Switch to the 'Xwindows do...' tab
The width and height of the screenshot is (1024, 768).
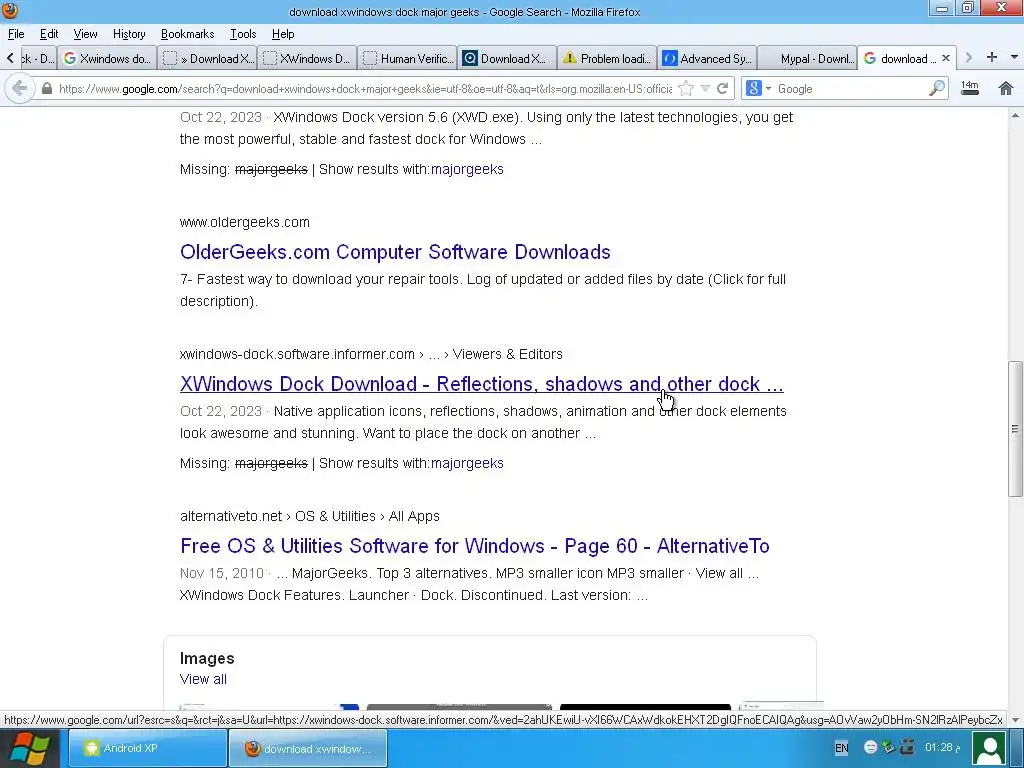point(107,58)
